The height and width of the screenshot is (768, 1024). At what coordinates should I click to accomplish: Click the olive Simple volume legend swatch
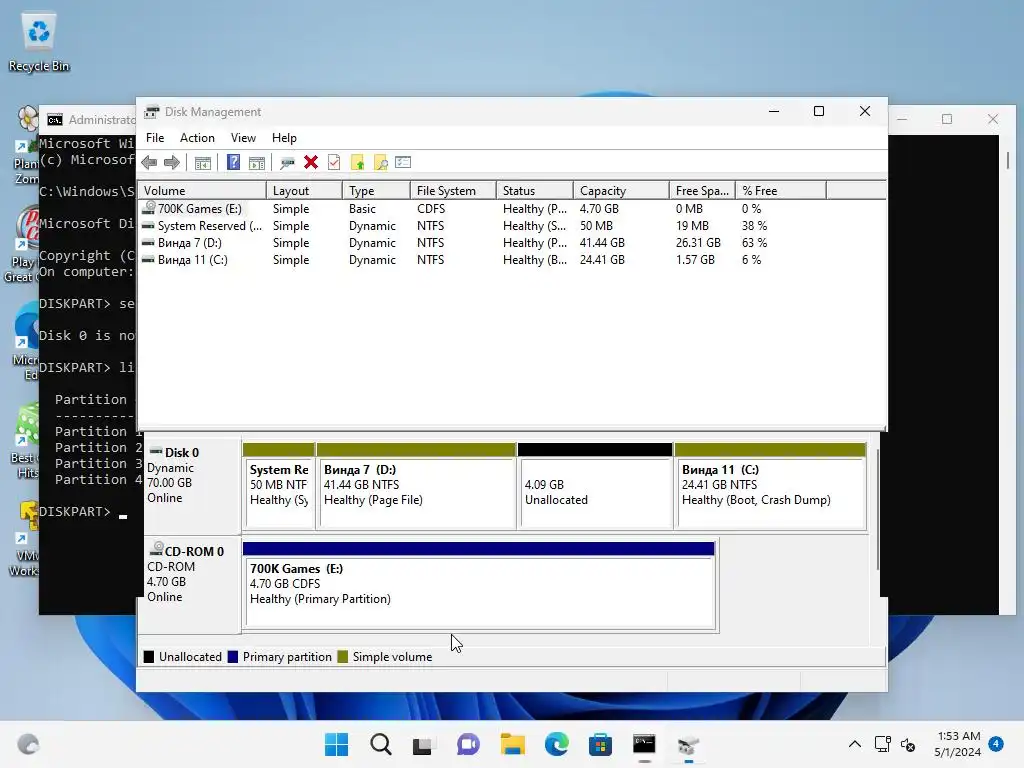point(343,657)
